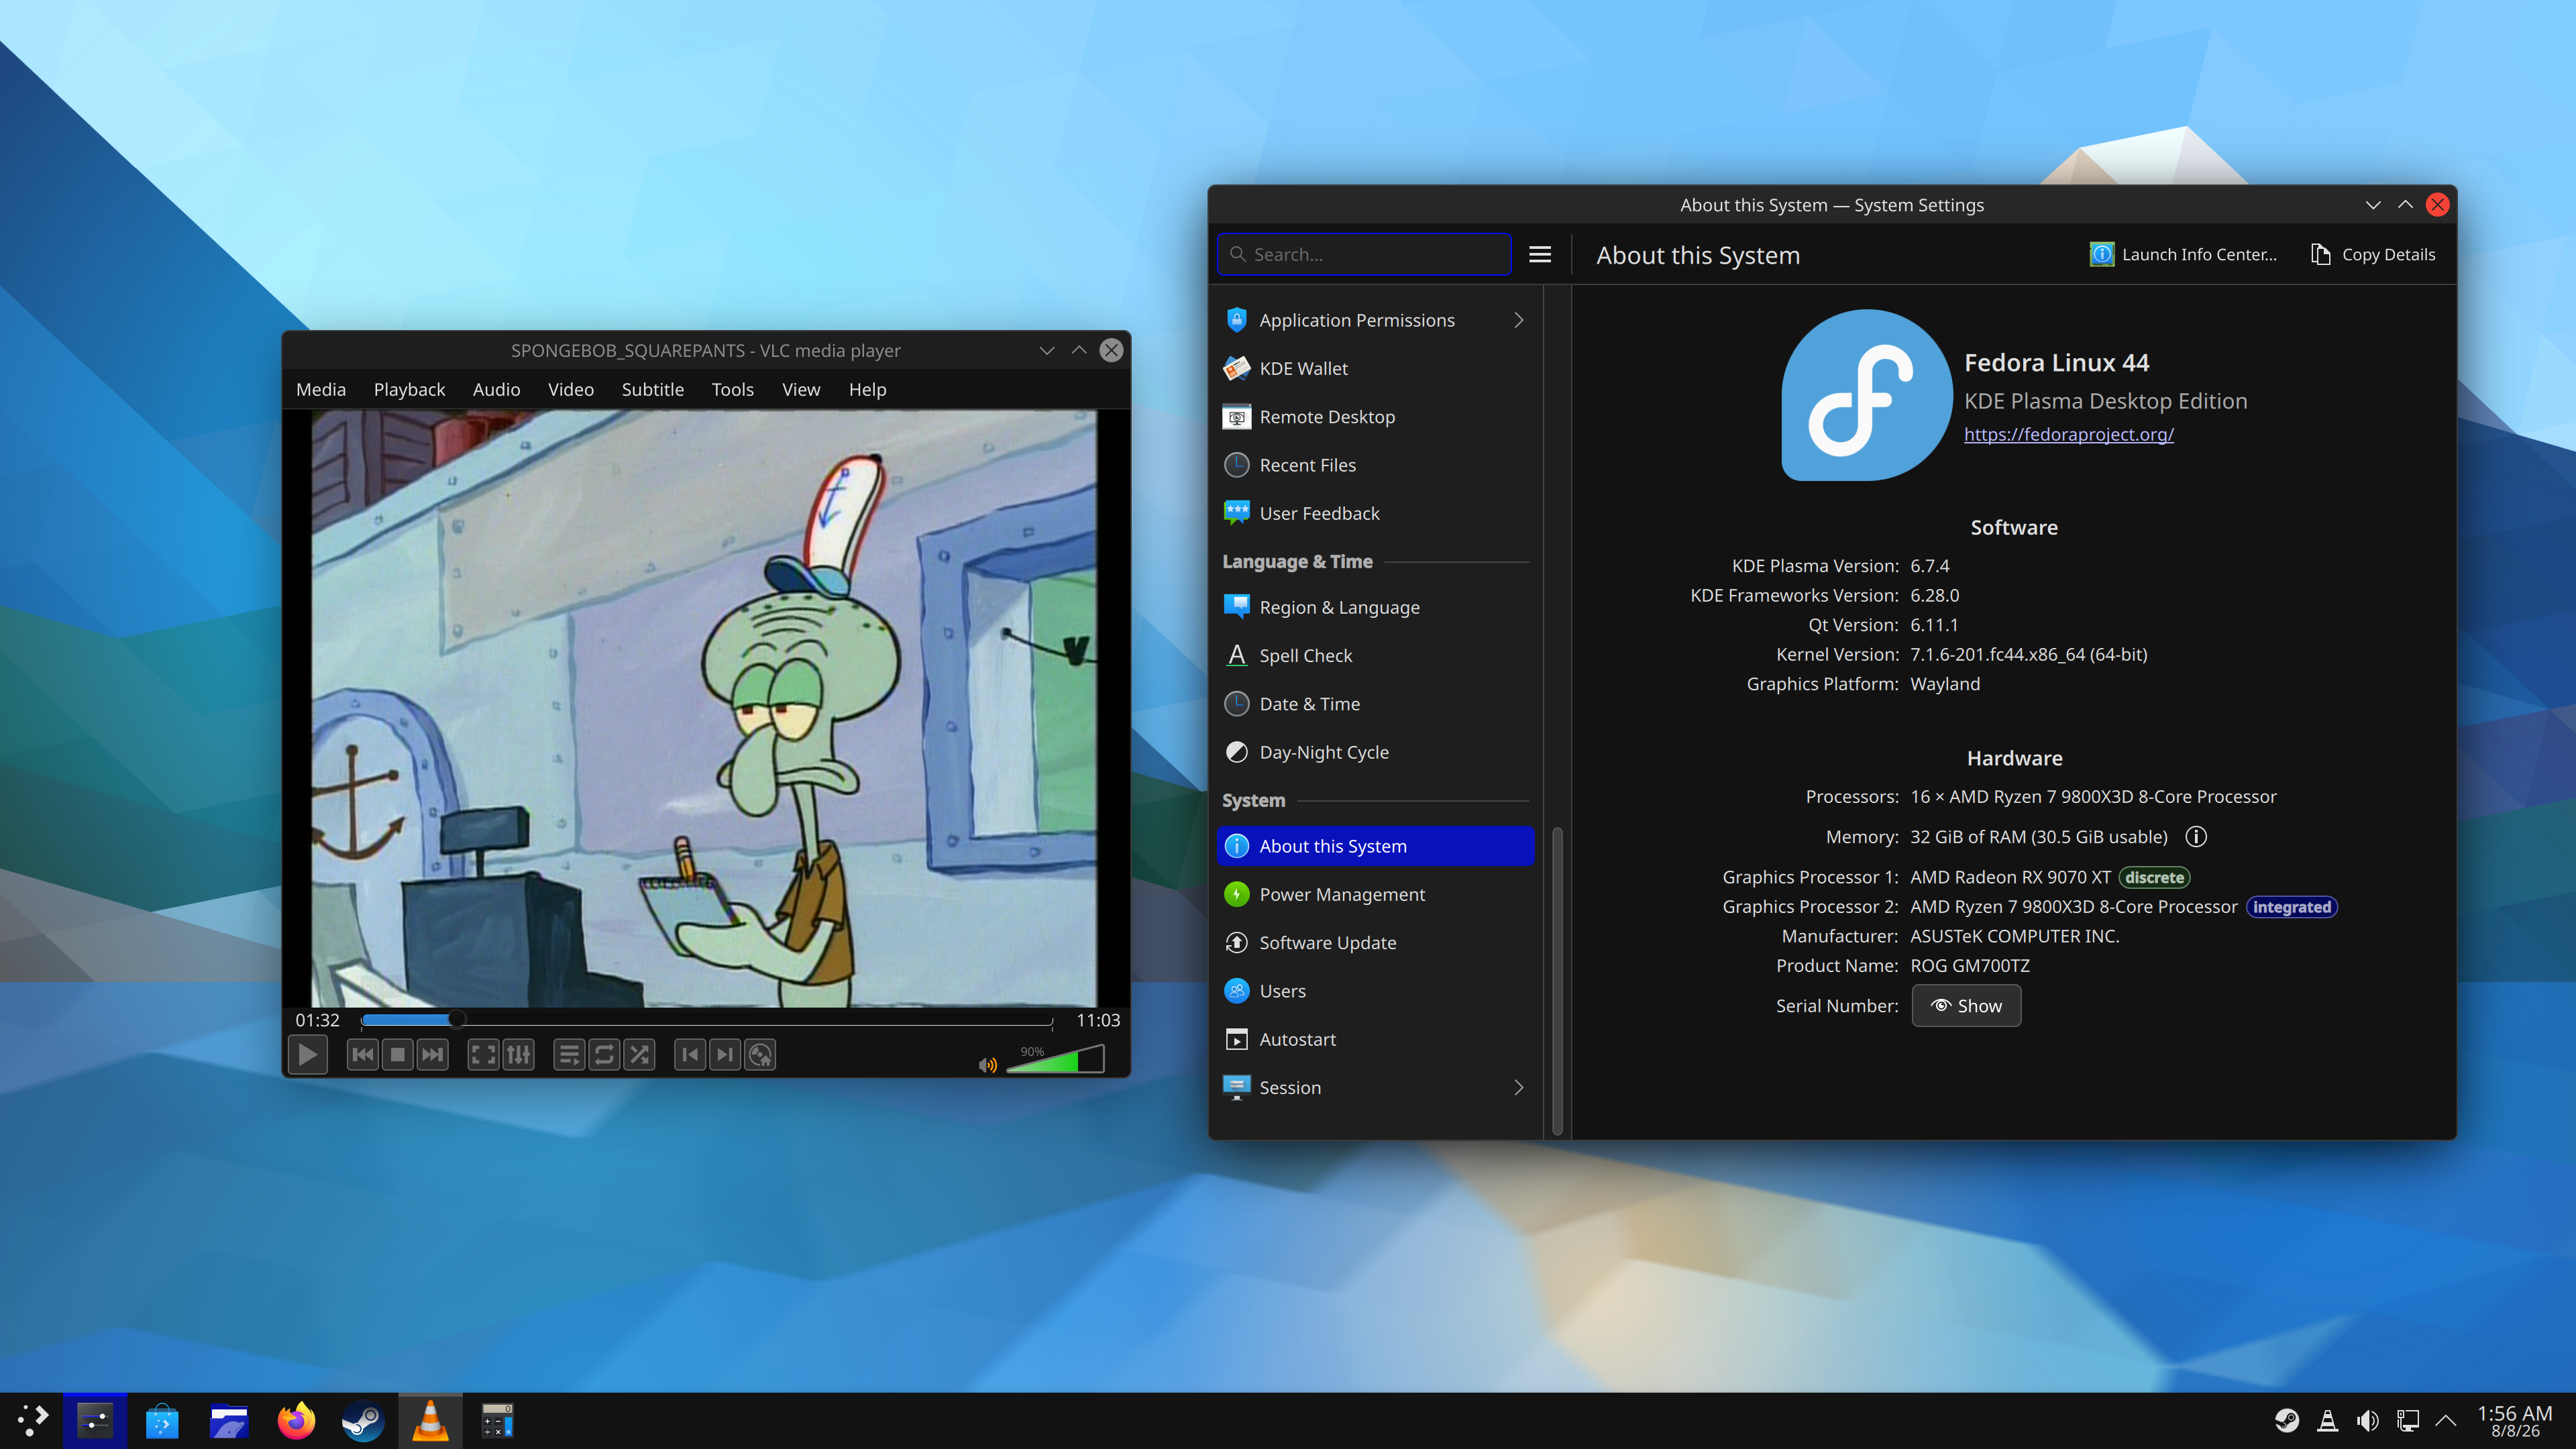Set the VLC volume slider level
Viewport: 2576px width, 1449px height.
pos(1055,1059)
